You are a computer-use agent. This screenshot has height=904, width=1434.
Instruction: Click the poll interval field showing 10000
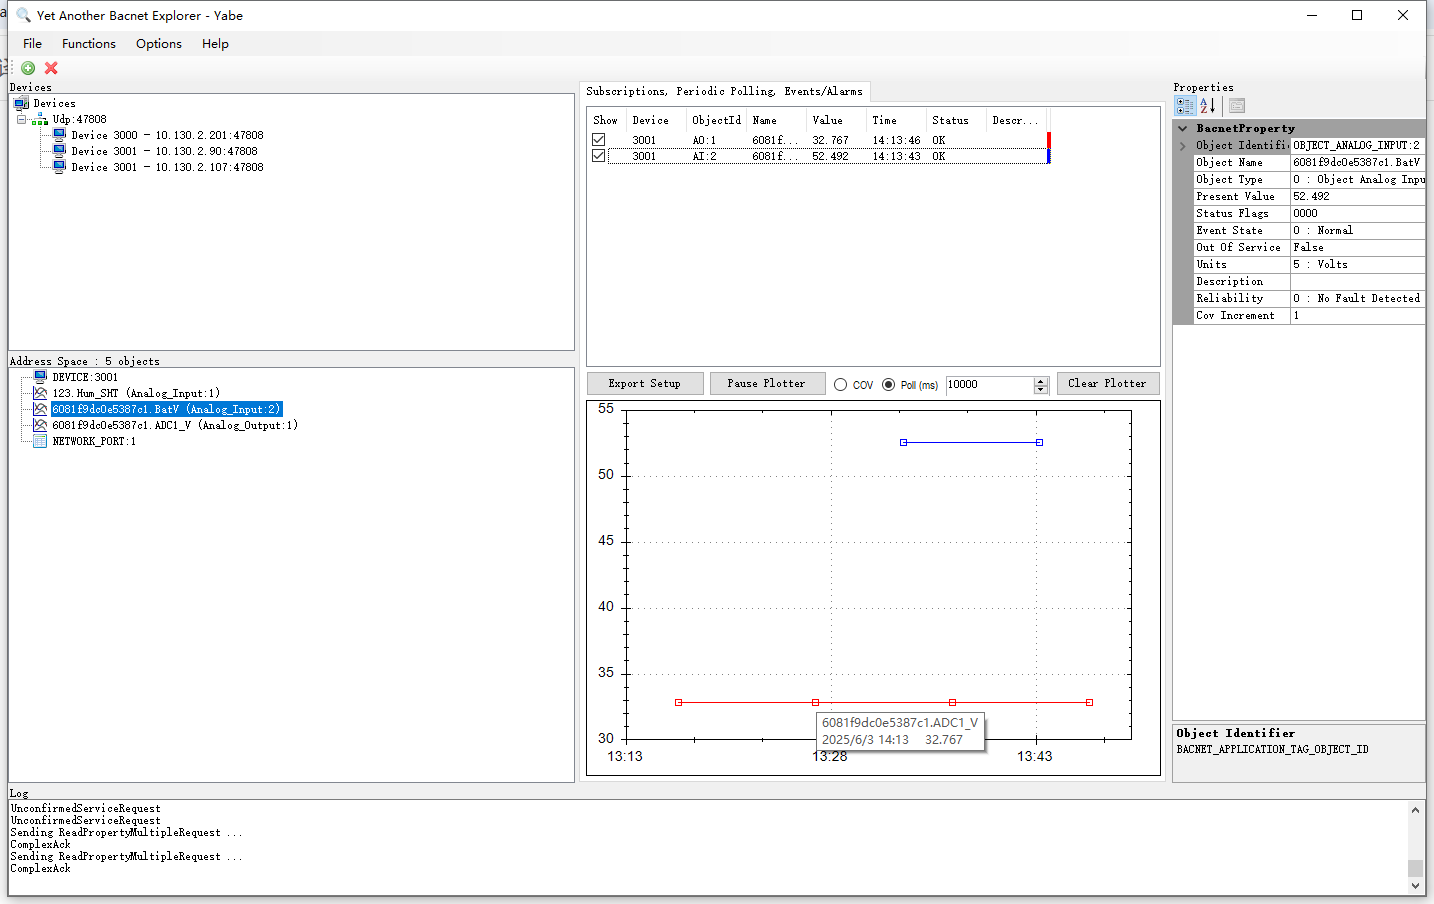[x=989, y=385]
